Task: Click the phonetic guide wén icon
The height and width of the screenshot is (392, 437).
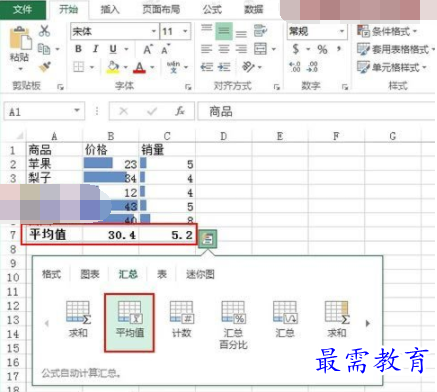Action: [x=173, y=67]
